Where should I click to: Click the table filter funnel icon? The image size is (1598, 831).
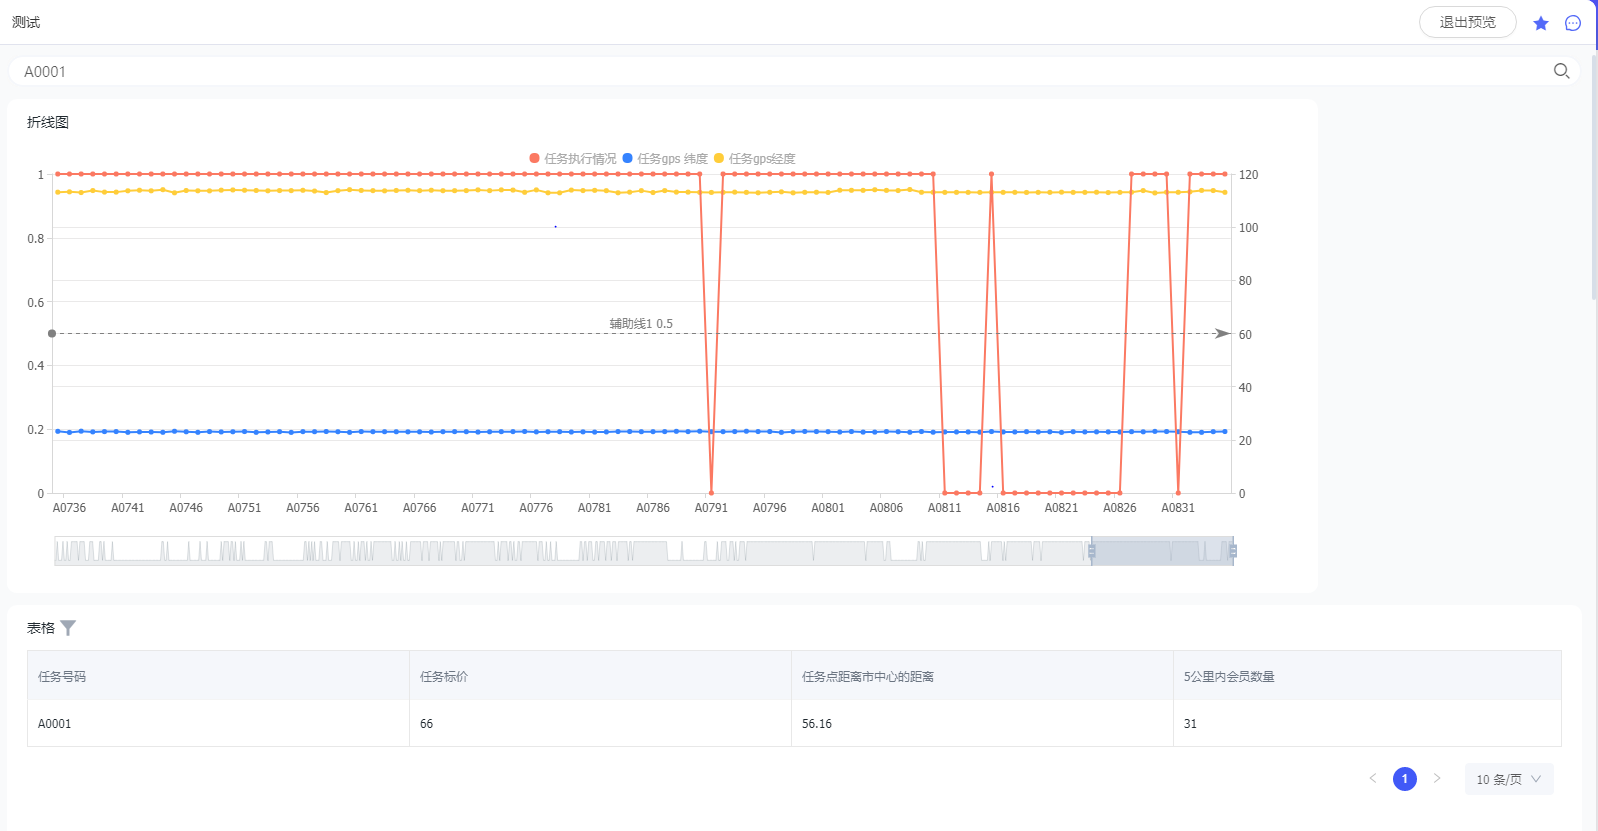pyautogui.click(x=68, y=628)
